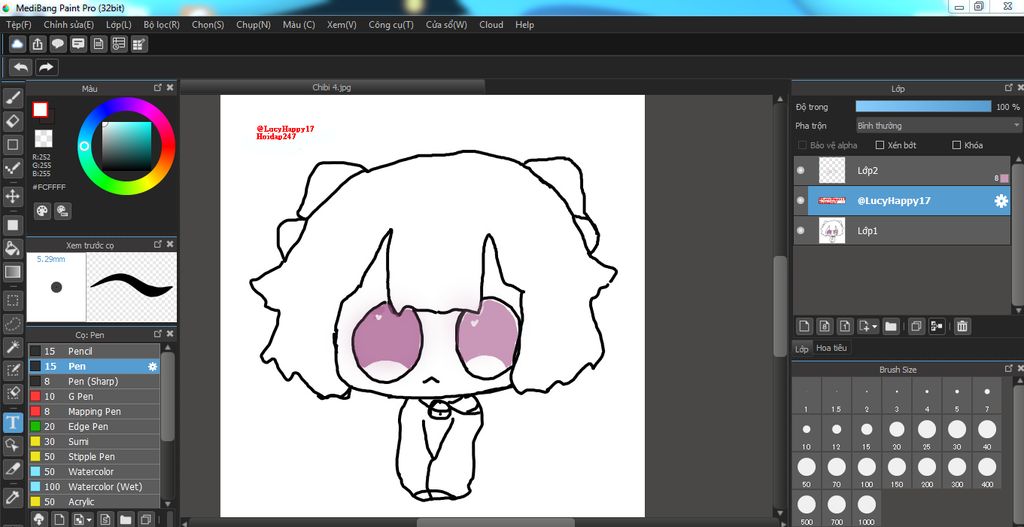
Task: Select the Dot/shape brush tool
Action: point(12,168)
